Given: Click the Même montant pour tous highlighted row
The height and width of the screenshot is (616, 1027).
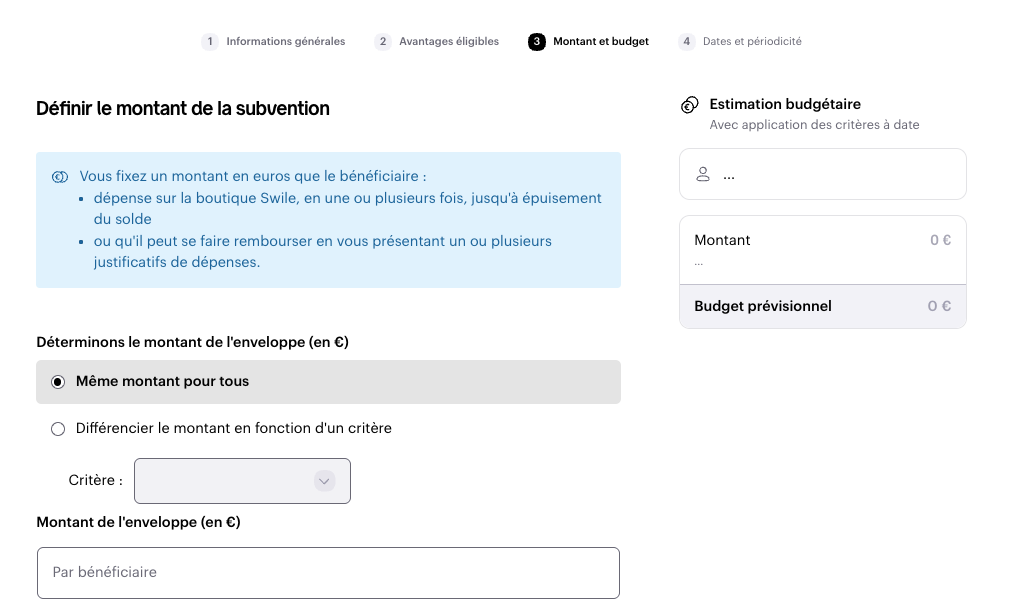Looking at the screenshot, I should 328,382.
